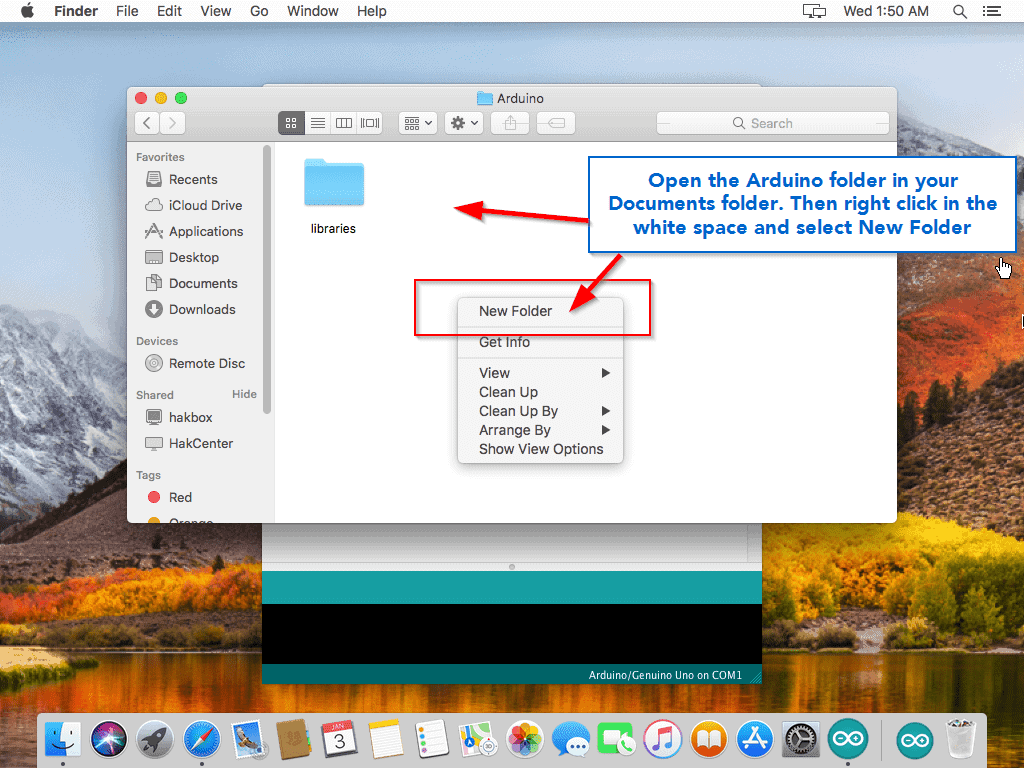The image size is (1024, 768).
Task: Switch Finder to icon view
Action: [x=291, y=123]
